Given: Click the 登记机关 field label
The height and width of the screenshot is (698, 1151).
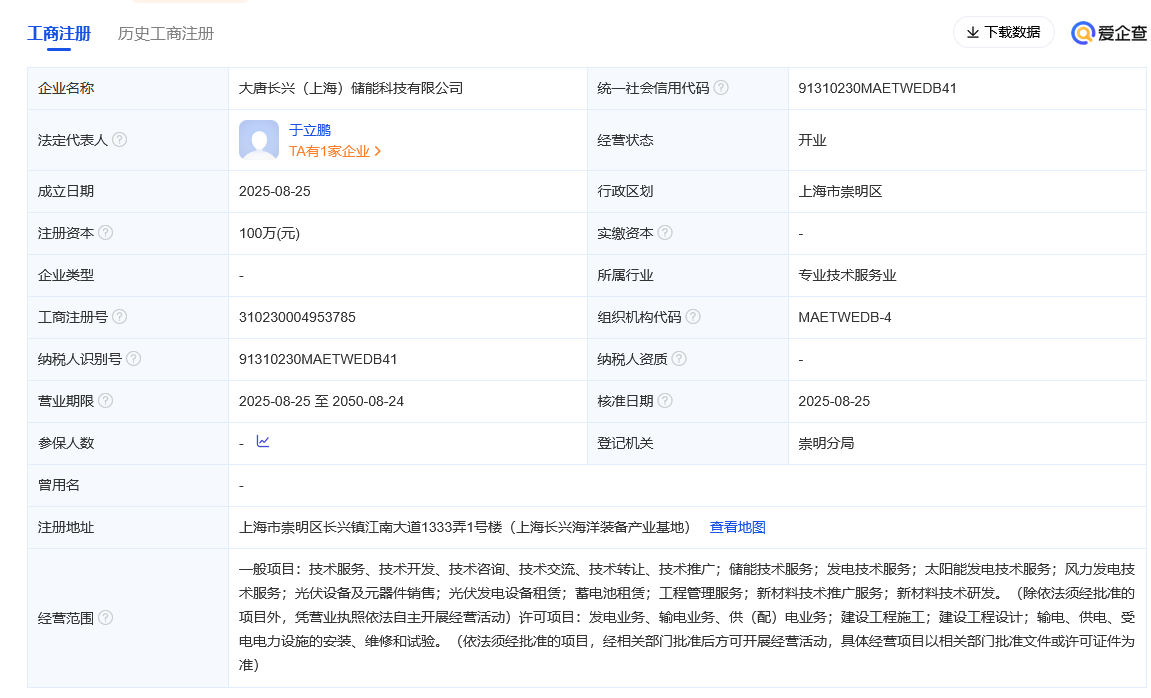Looking at the screenshot, I should 625,443.
